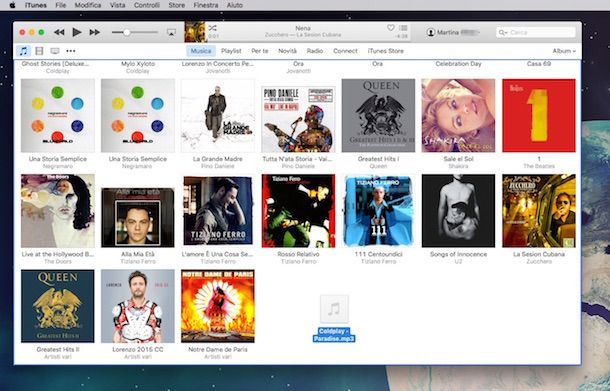This screenshot has width=610, height=391.
Task: Open the iTunes menu in menu bar
Action: pos(36,5)
